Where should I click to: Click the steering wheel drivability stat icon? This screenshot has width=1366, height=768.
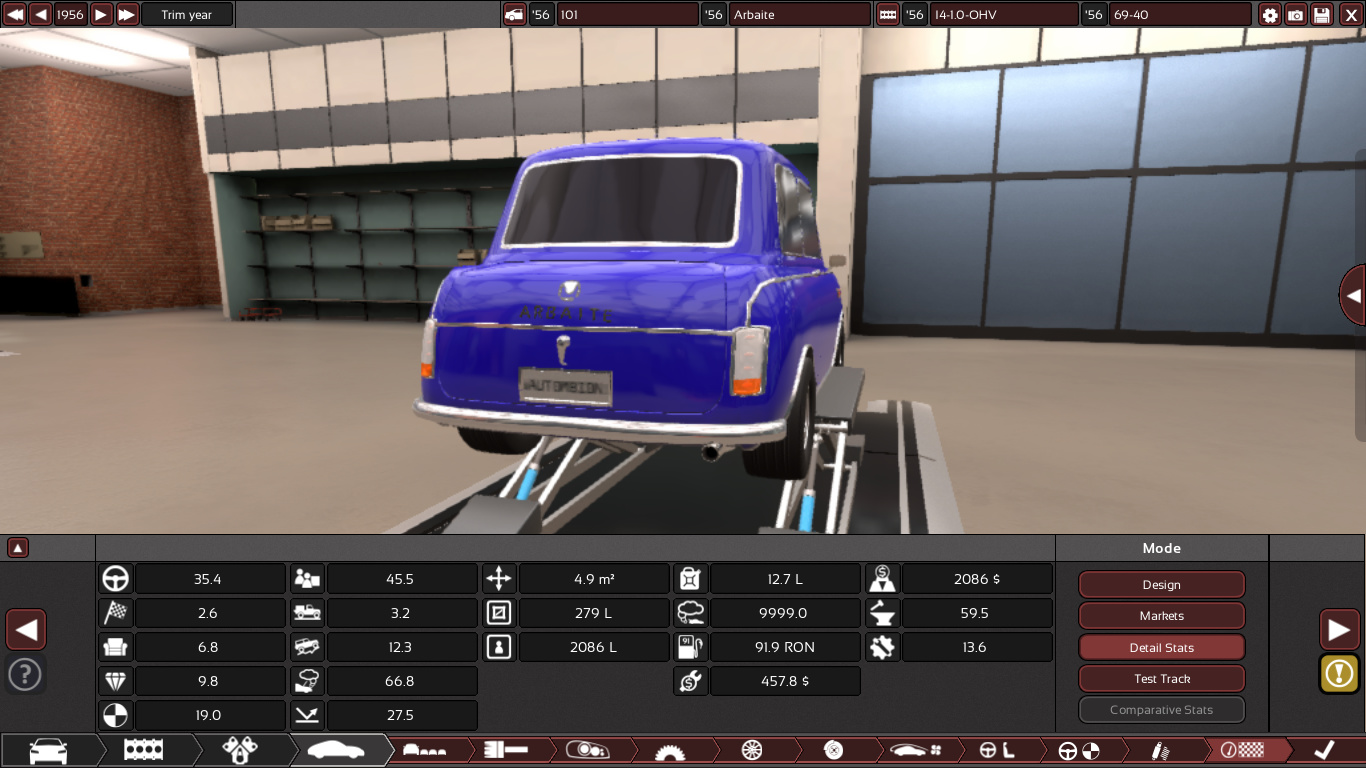[x=116, y=579]
